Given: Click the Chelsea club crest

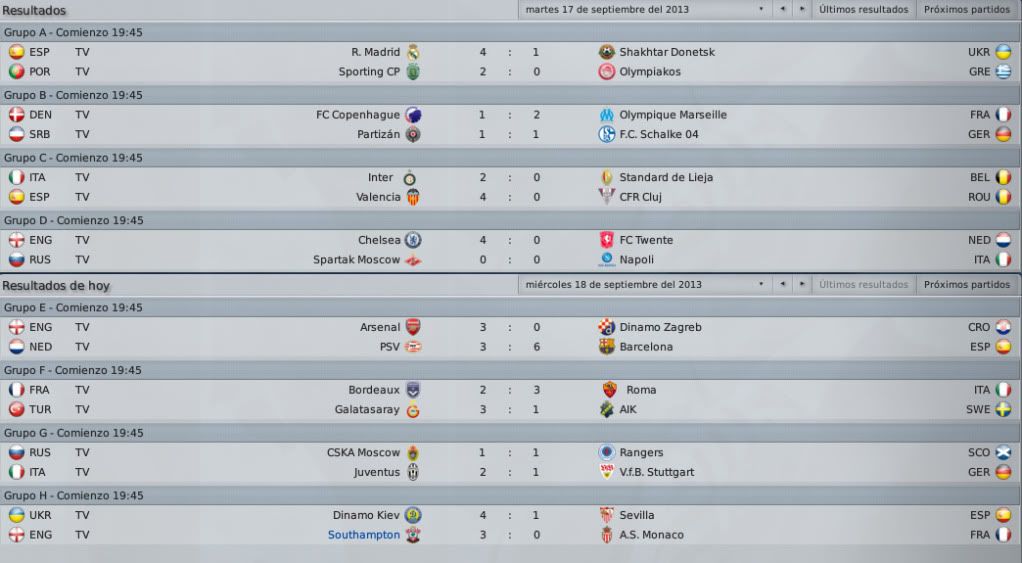Looking at the screenshot, I should pyautogui.click(x=413, y=240).
